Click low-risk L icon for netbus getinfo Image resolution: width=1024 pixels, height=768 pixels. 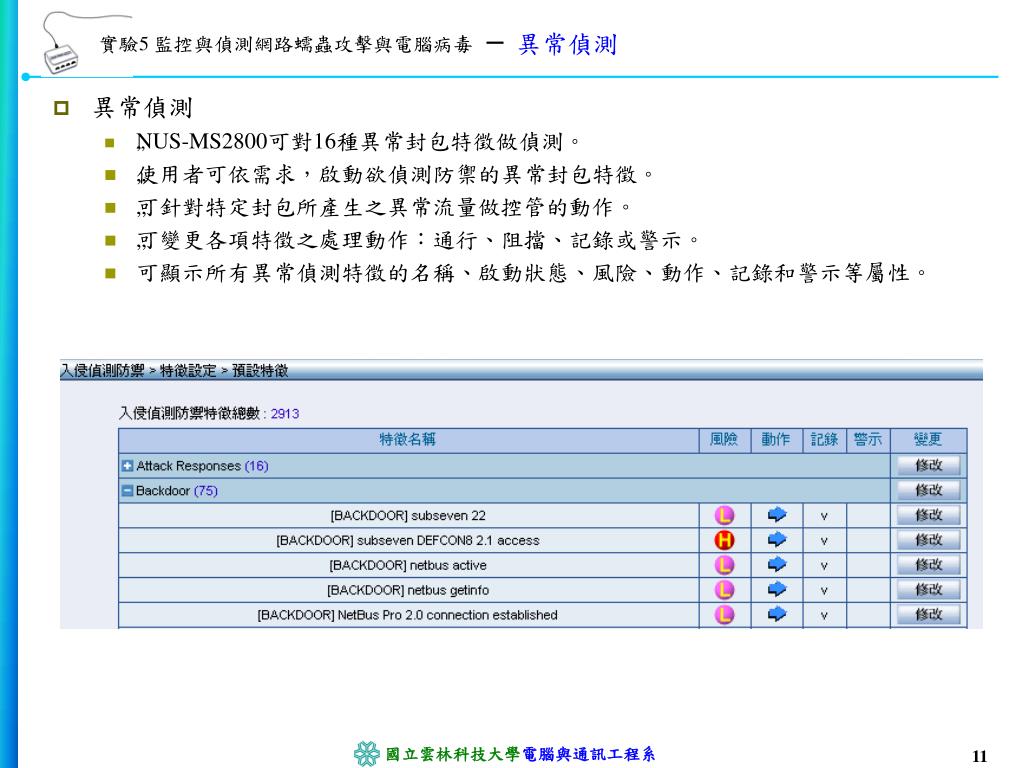[x=724, y=590]
